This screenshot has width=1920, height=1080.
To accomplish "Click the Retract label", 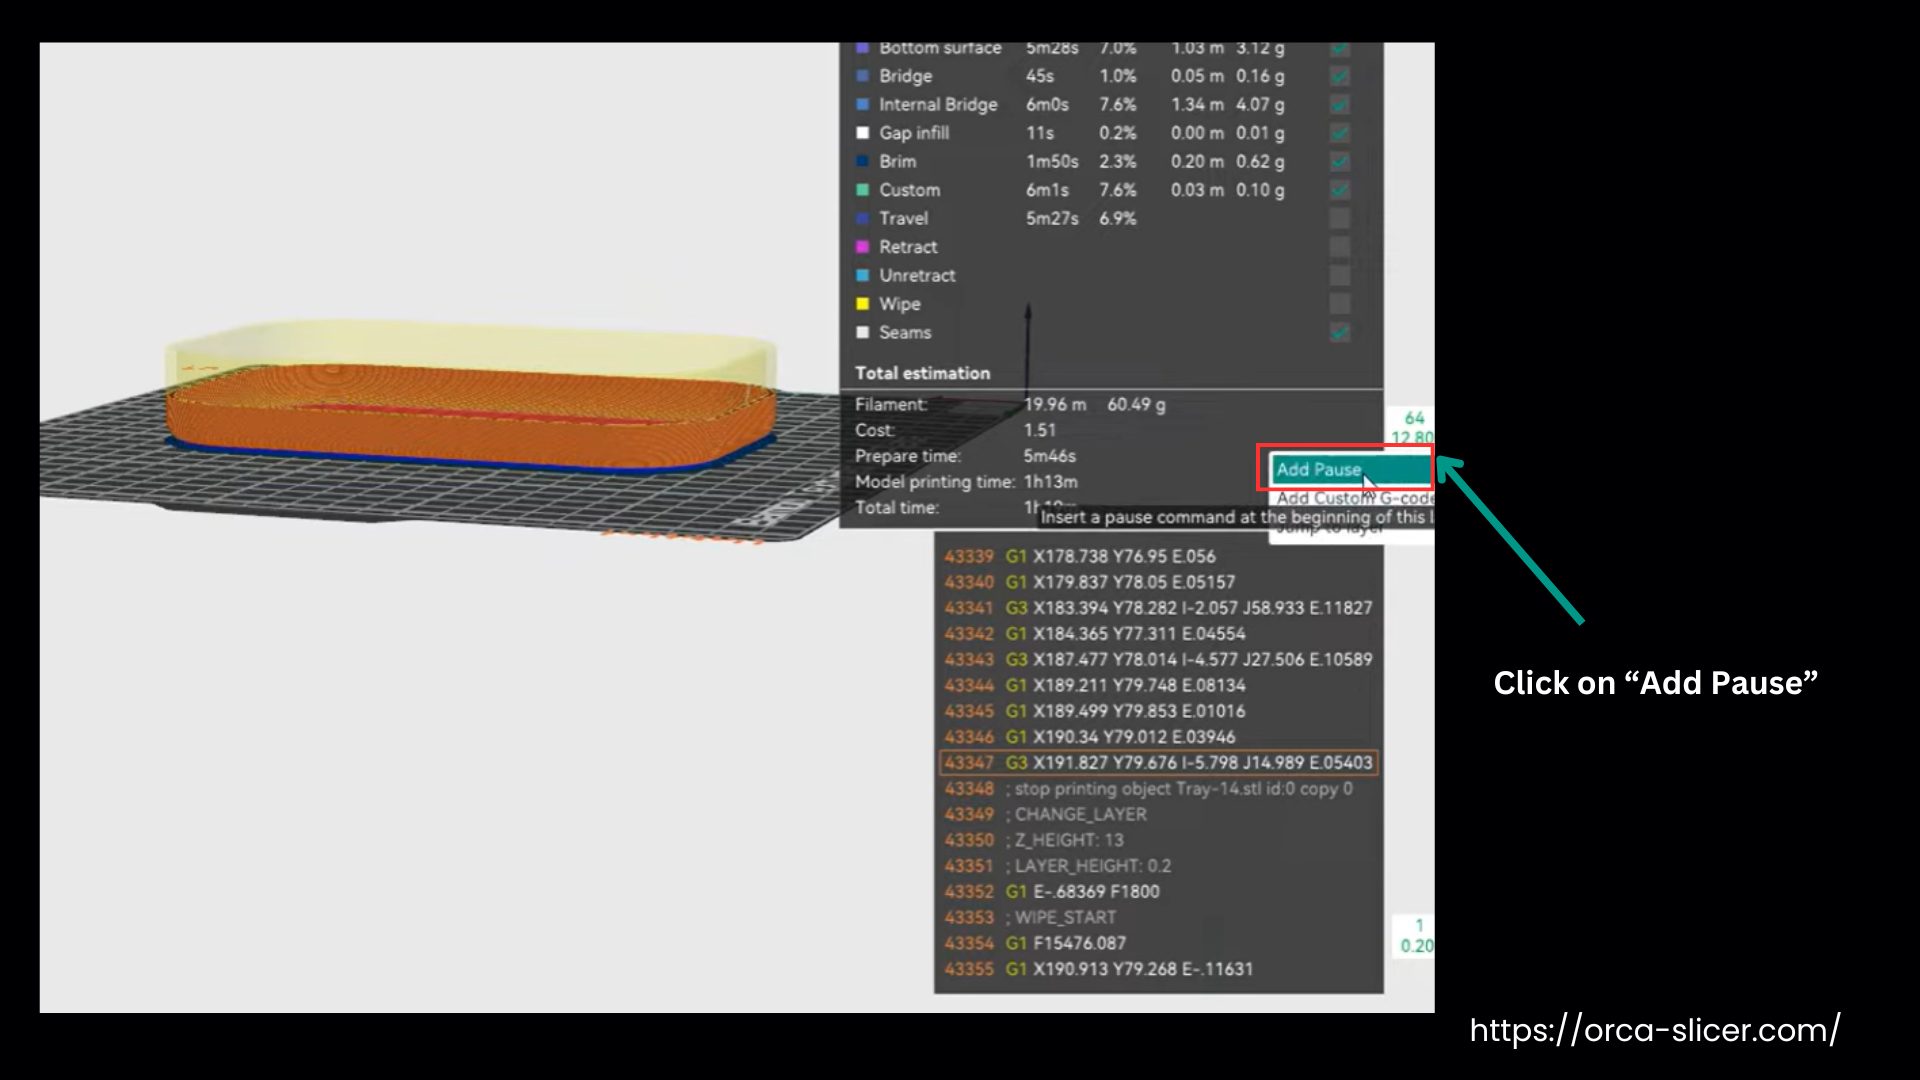I will coord(908,247).
